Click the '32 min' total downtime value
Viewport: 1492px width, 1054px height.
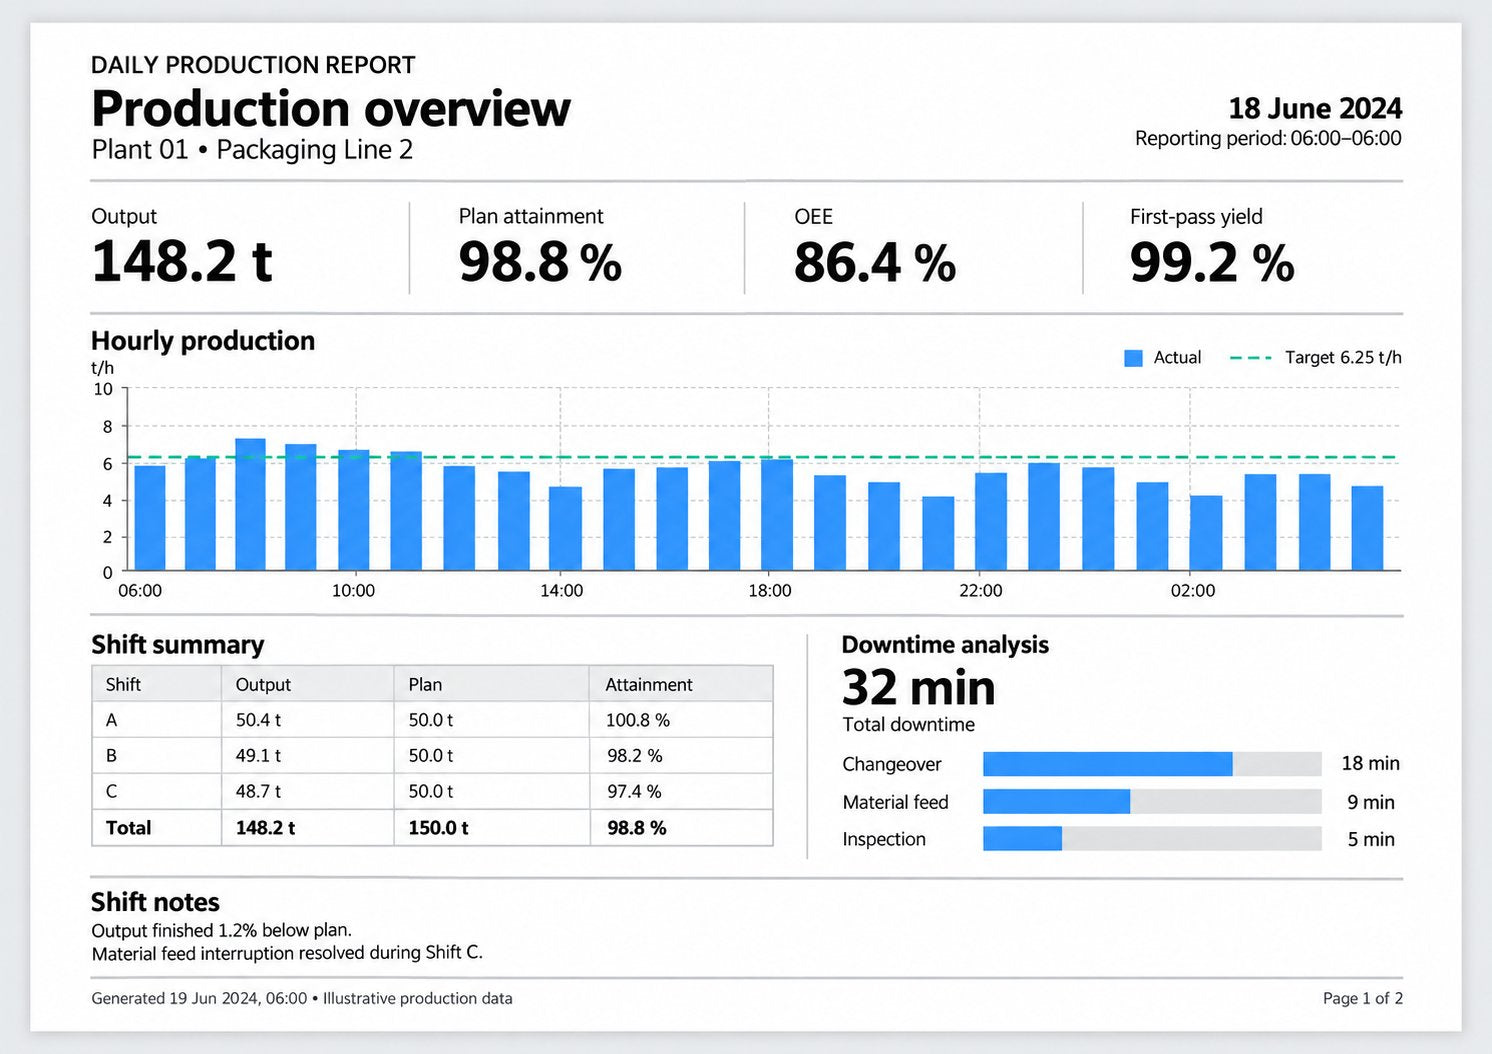click(x=919, y=688)
